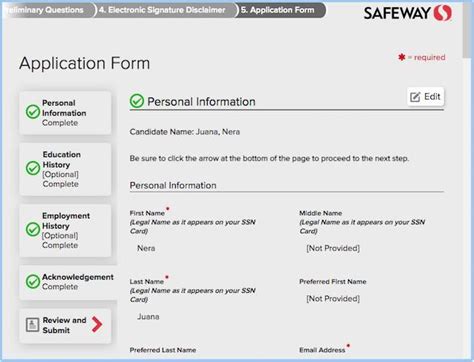Click the Preferred First Name Not Provided value
474x362 pixels.
coord(333,299)
